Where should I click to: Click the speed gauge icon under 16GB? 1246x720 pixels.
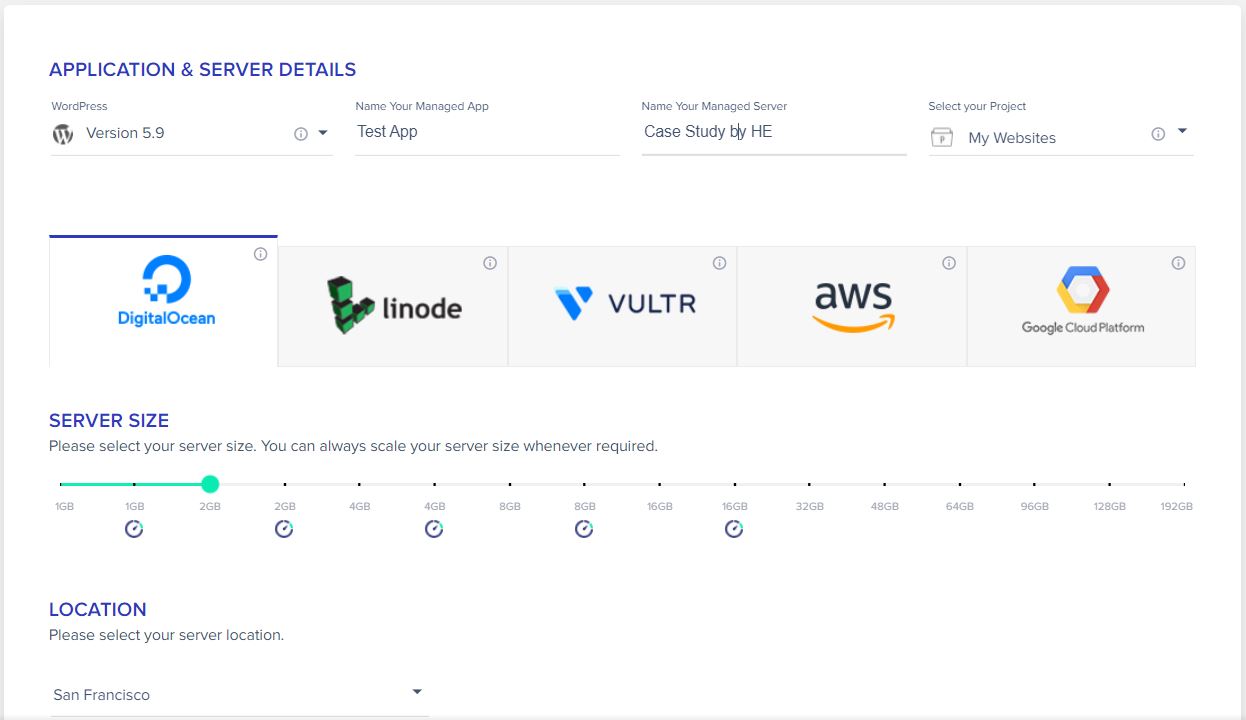click(x=734, y=529)
